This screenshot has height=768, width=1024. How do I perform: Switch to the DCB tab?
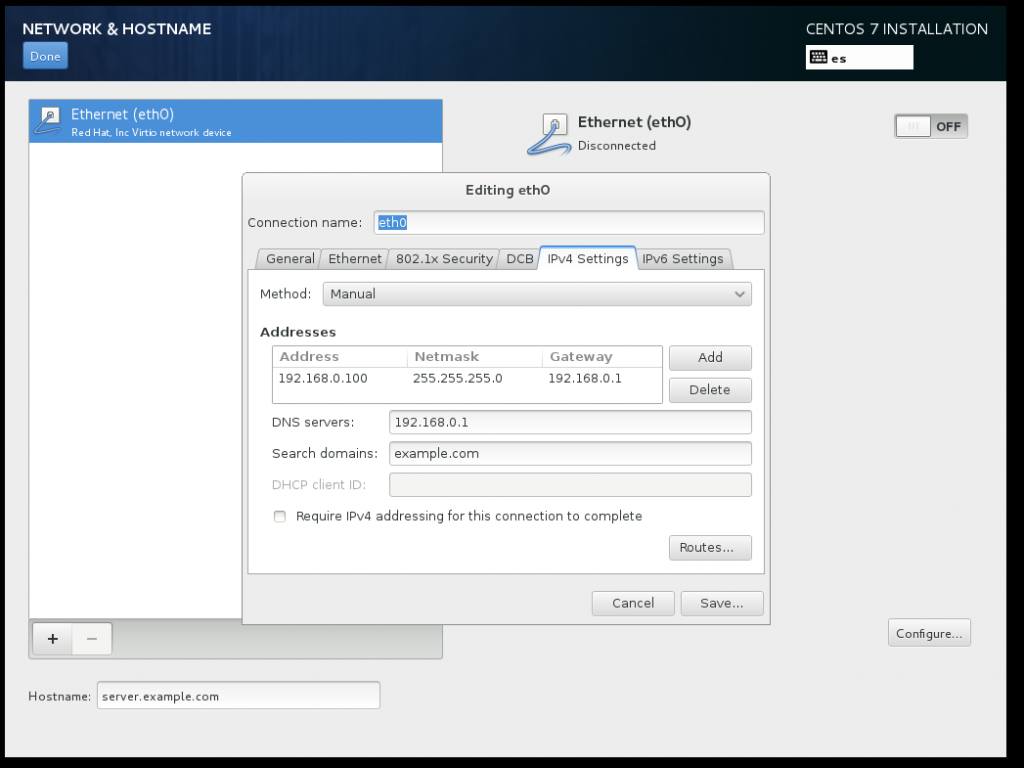(519, 258)
